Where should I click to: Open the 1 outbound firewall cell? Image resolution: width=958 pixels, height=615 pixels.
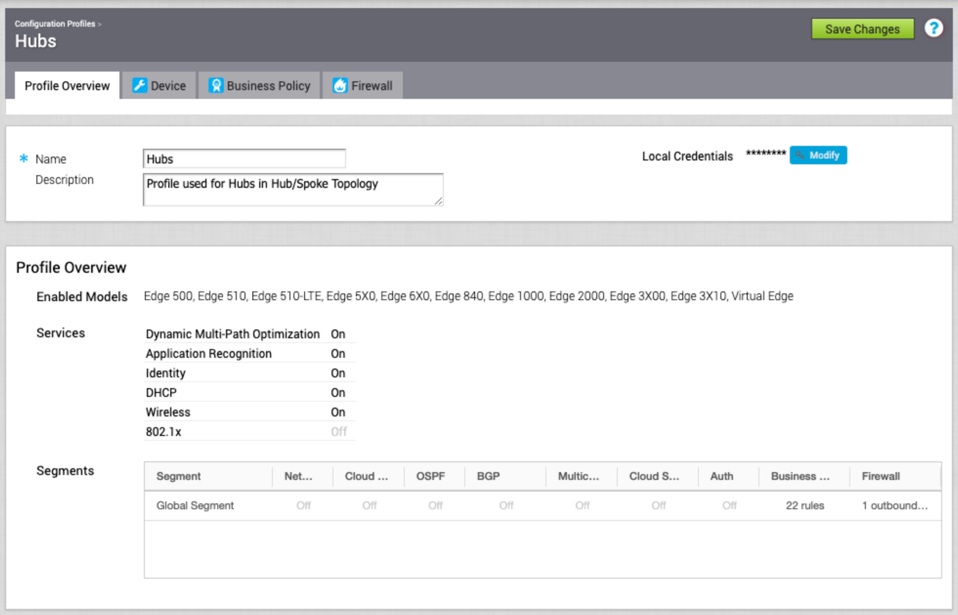(894, 506)
